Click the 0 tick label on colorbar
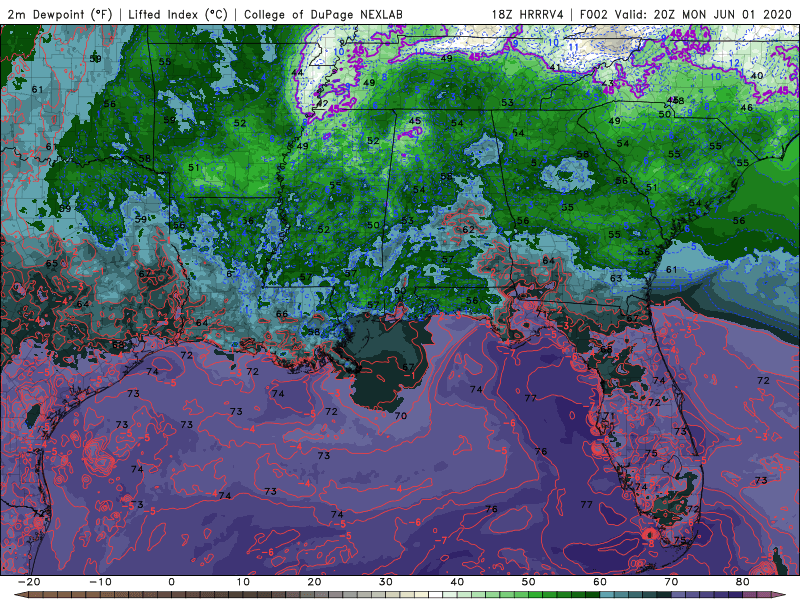800x600 pixels. [171, 582]
